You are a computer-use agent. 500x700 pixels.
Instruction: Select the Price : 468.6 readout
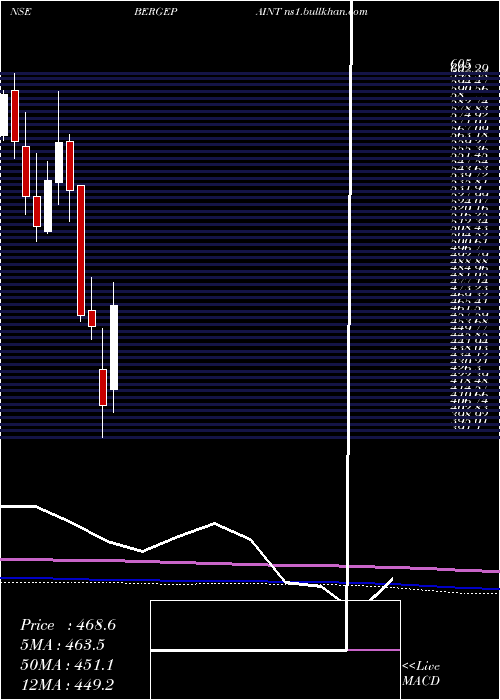(x=68, y=625)
